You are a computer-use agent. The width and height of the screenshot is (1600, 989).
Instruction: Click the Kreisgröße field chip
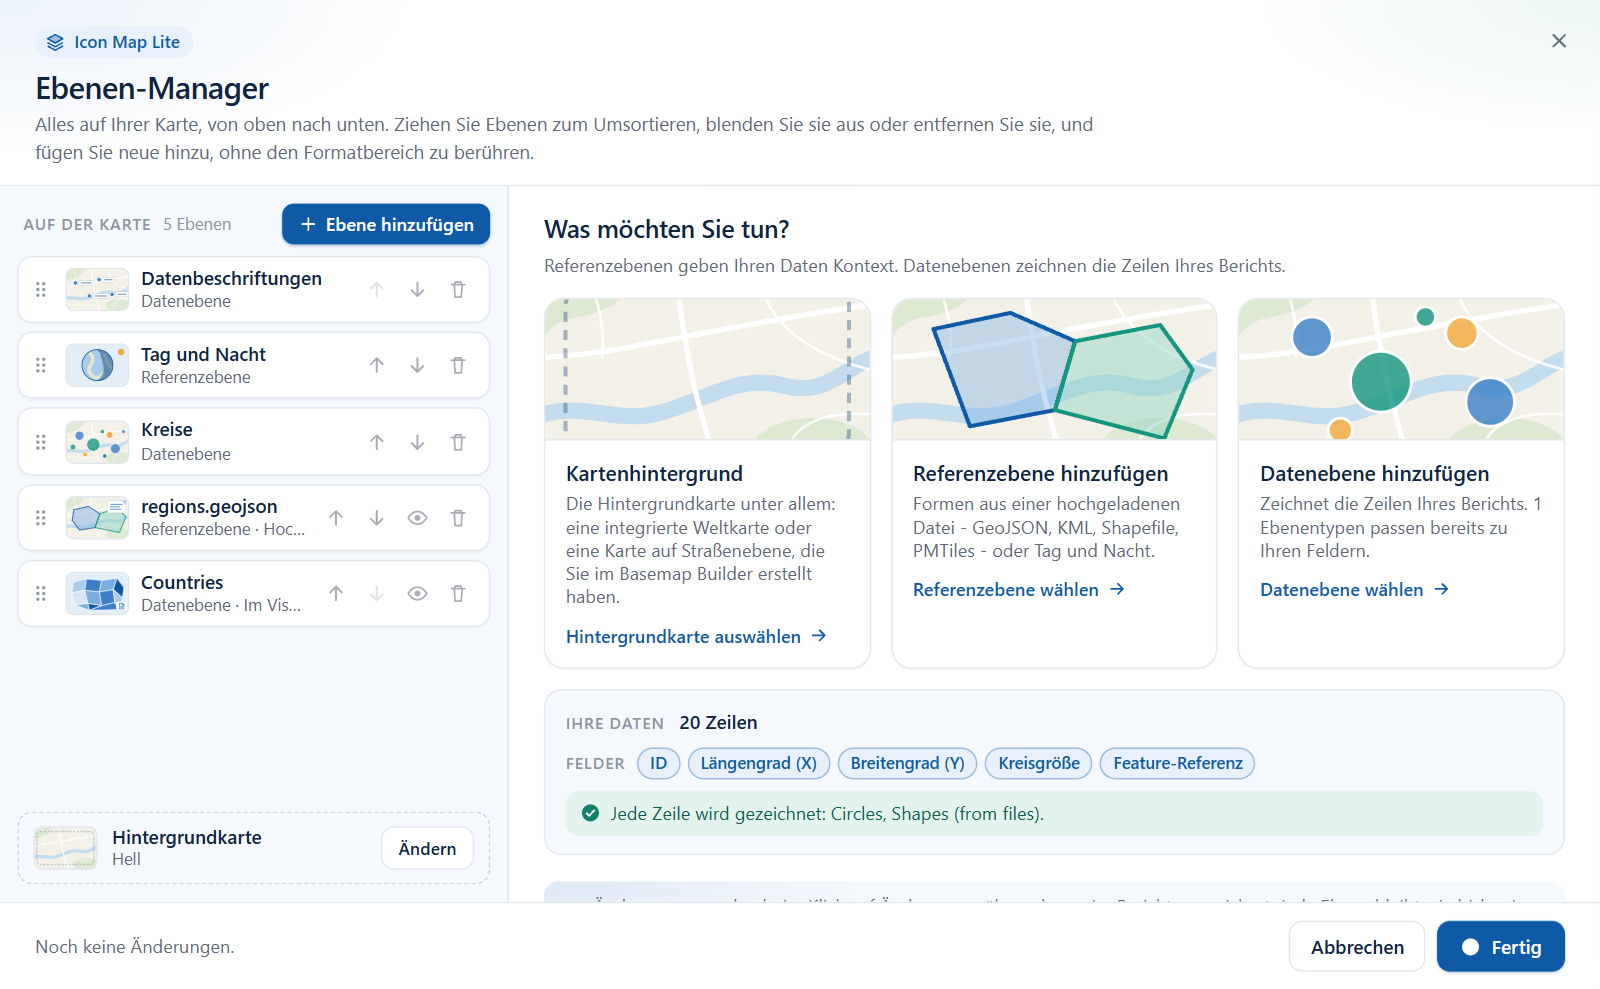click(1039, 763)
